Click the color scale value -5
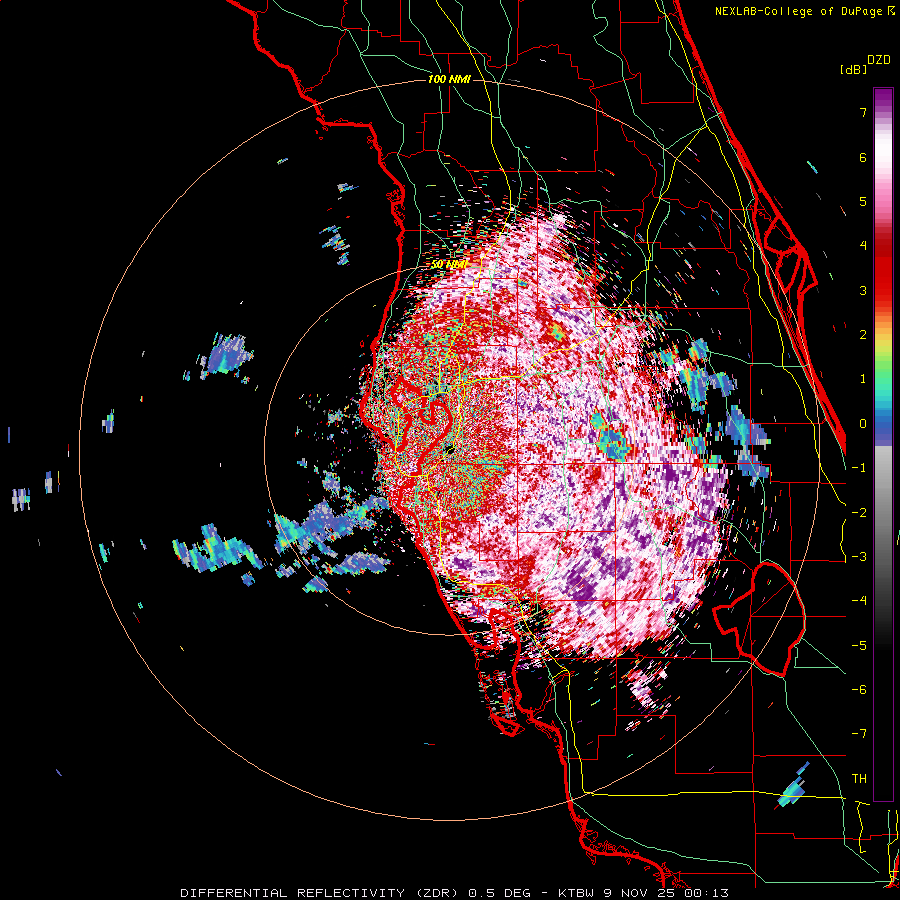900x900 pixels. [x=859, y=646]
